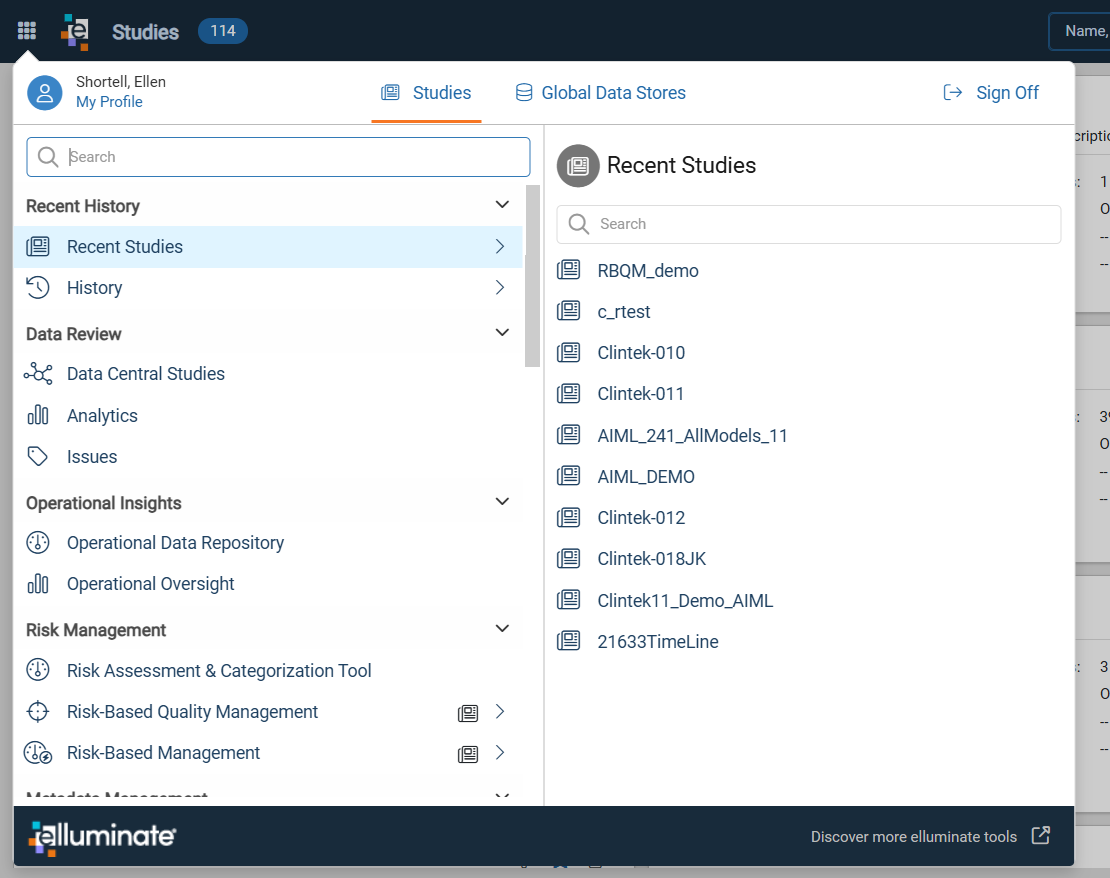1110x878 pixels.
Task: Collapse the Data Review section
Action: [502, 332]
